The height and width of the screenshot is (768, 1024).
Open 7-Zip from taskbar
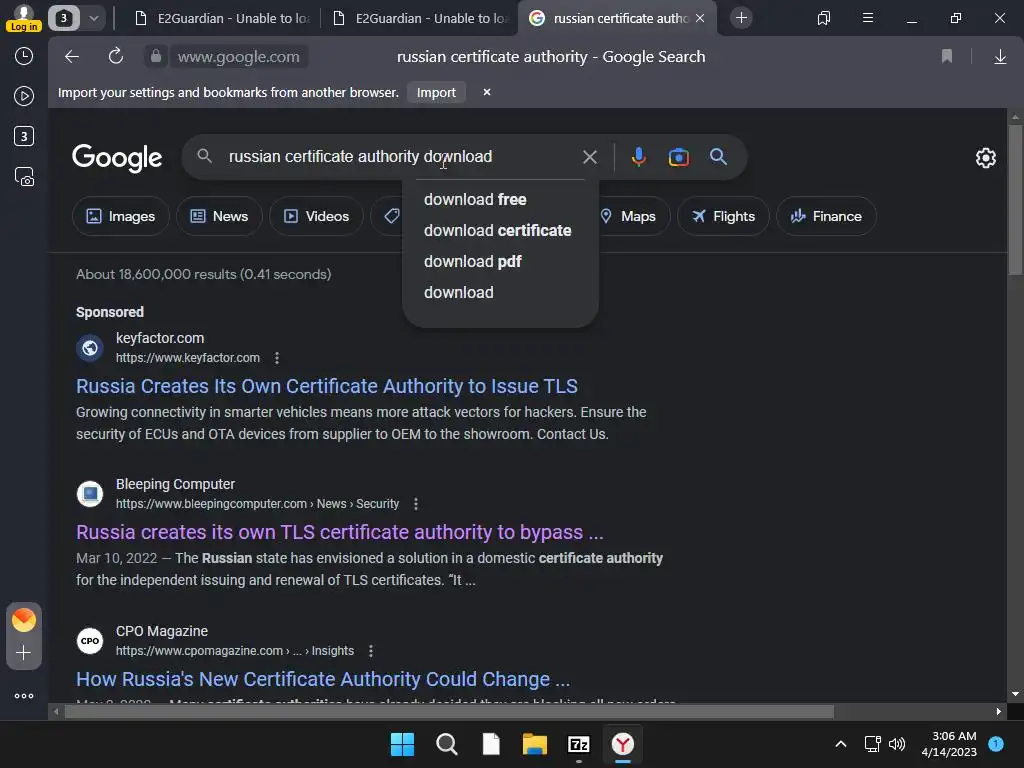[579, 744]
